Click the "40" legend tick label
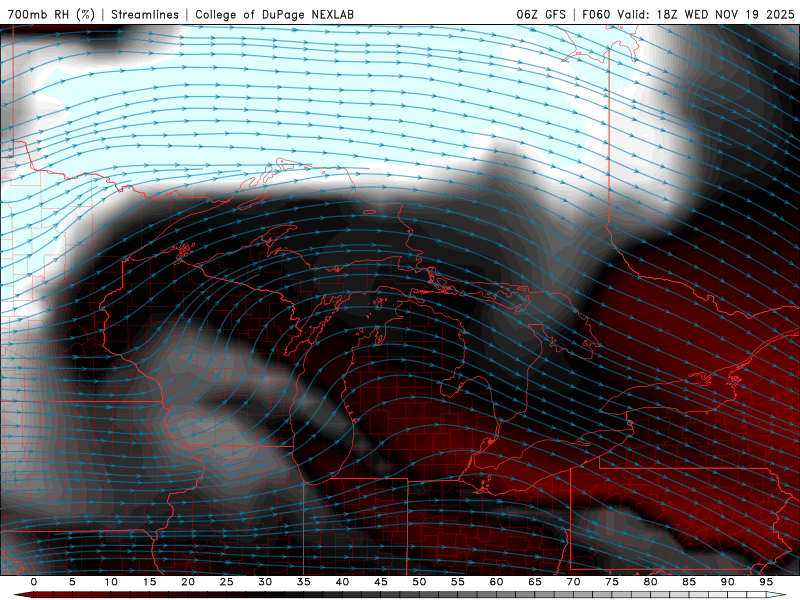Image resolution: width=800 pixels, height=600 pixels. point(342,582)
